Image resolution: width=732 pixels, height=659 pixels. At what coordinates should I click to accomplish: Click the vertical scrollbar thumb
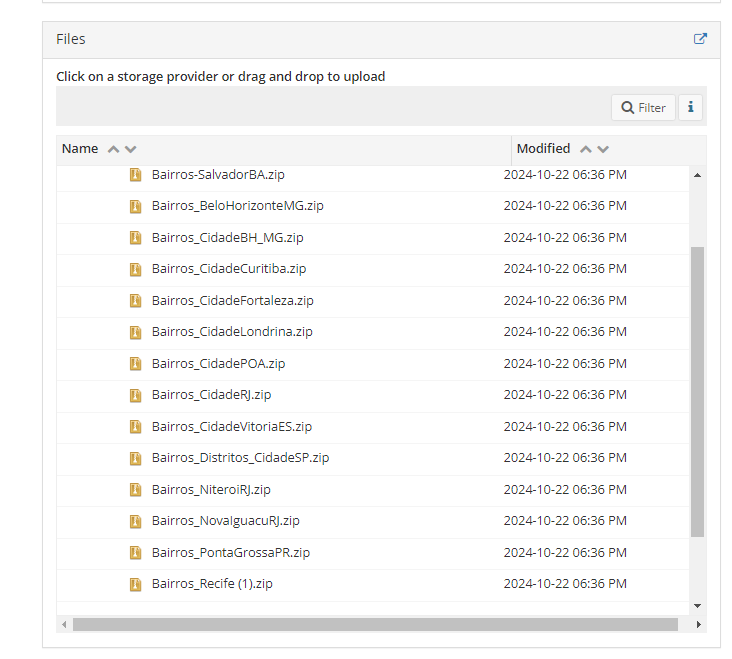[697, 392]
